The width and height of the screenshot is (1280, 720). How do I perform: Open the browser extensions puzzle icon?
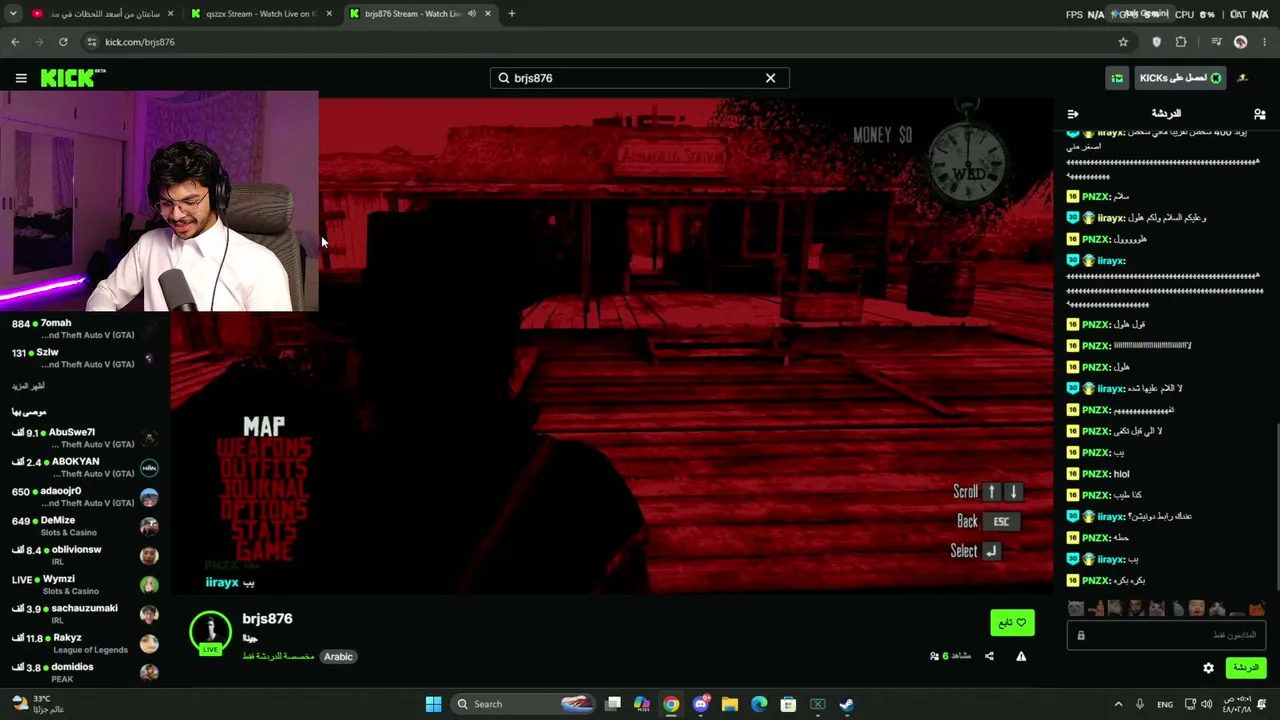point(1181,42)
